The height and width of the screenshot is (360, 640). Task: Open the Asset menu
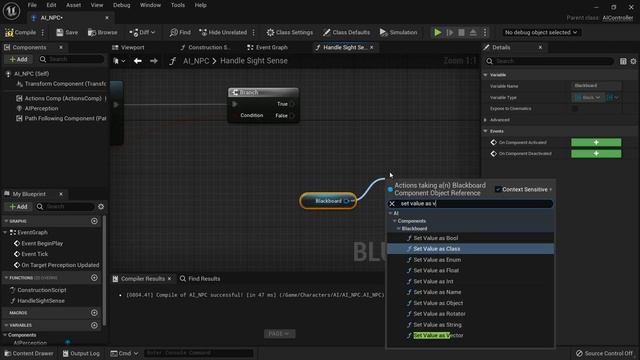73,5
